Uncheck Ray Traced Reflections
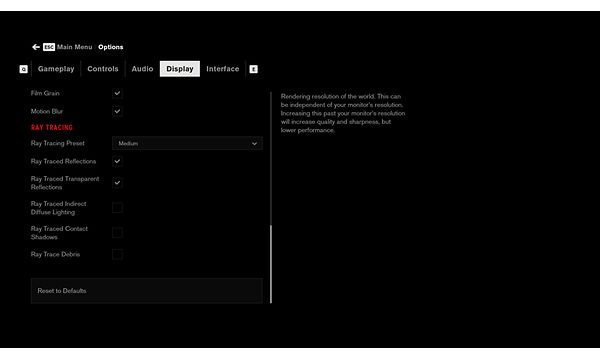The image size is (600, 360). point(117,161)
